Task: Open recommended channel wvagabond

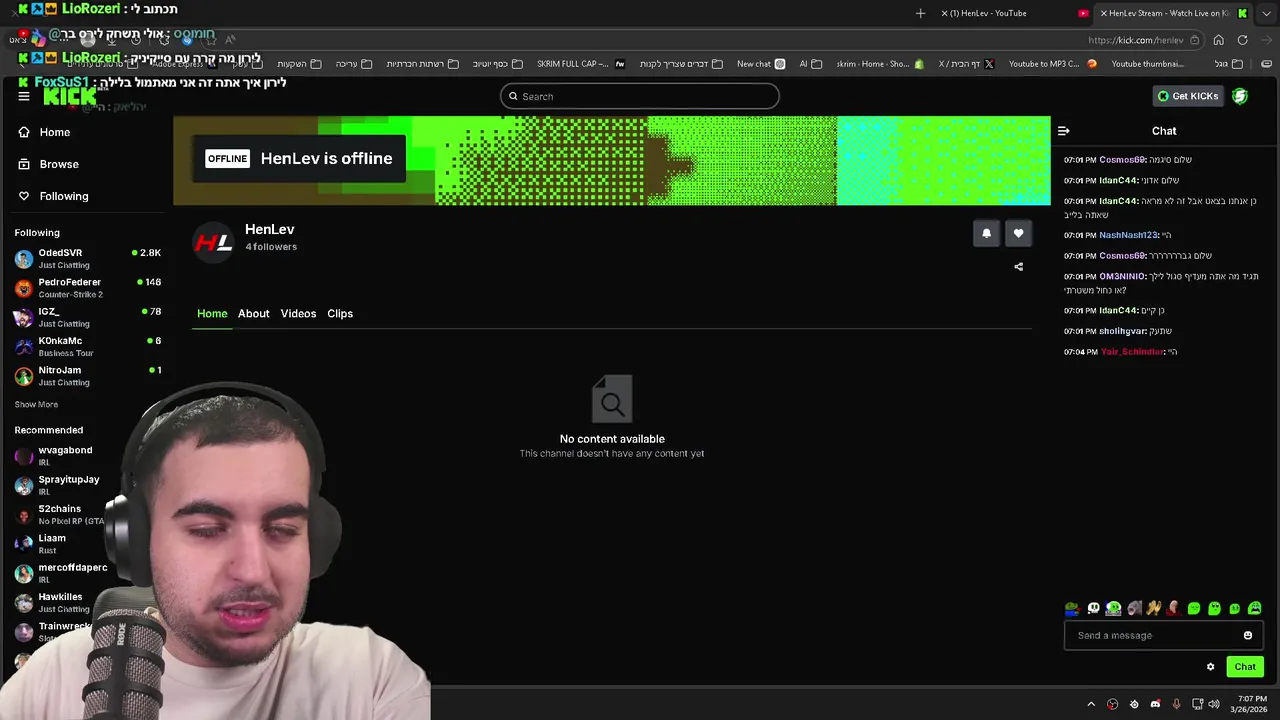Action: pos(65,456)
